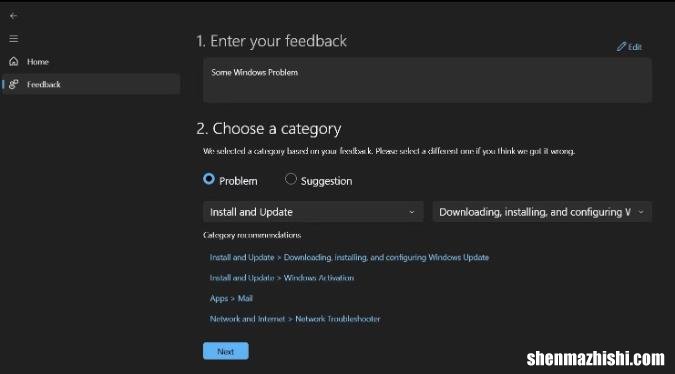Select the Problem radio button
This screenshot has width=675, height=374.
coord(209,179)
